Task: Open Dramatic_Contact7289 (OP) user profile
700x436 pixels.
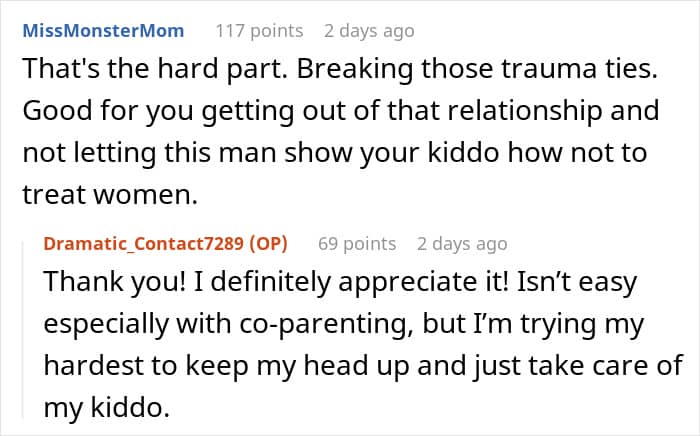Action: point(166,244)
